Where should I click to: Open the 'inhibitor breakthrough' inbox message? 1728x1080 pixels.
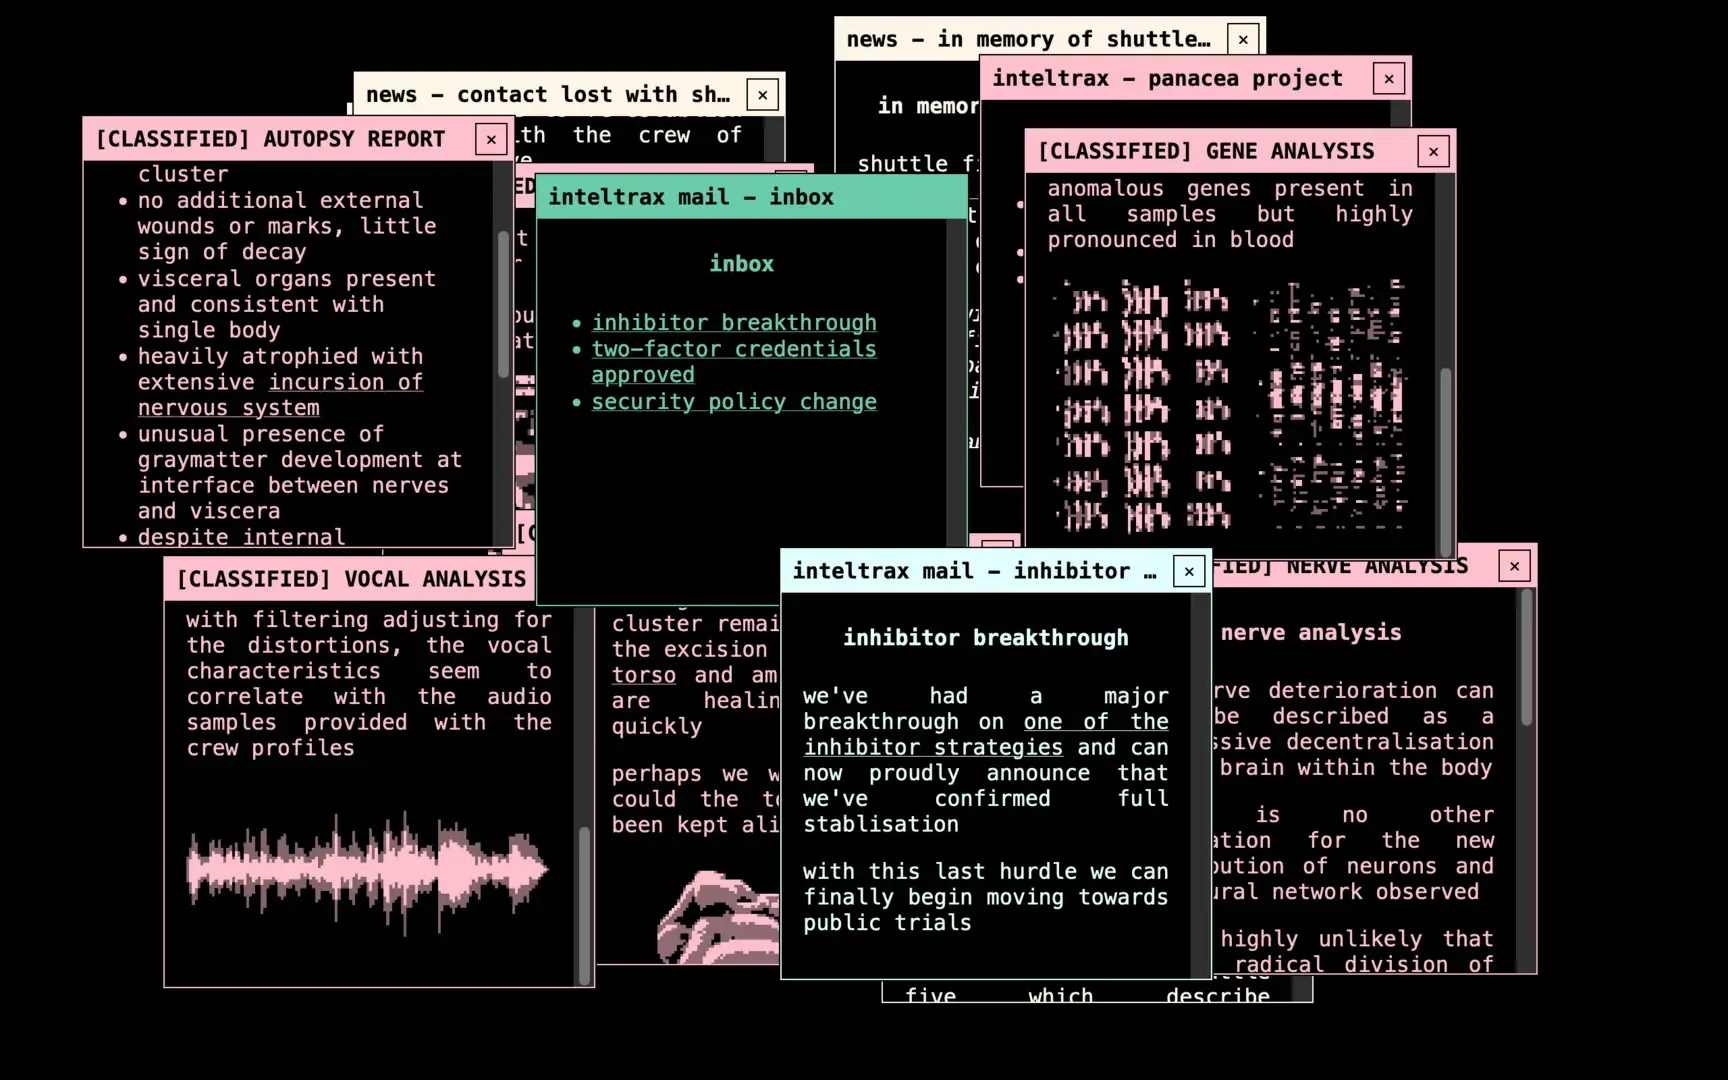733,323
